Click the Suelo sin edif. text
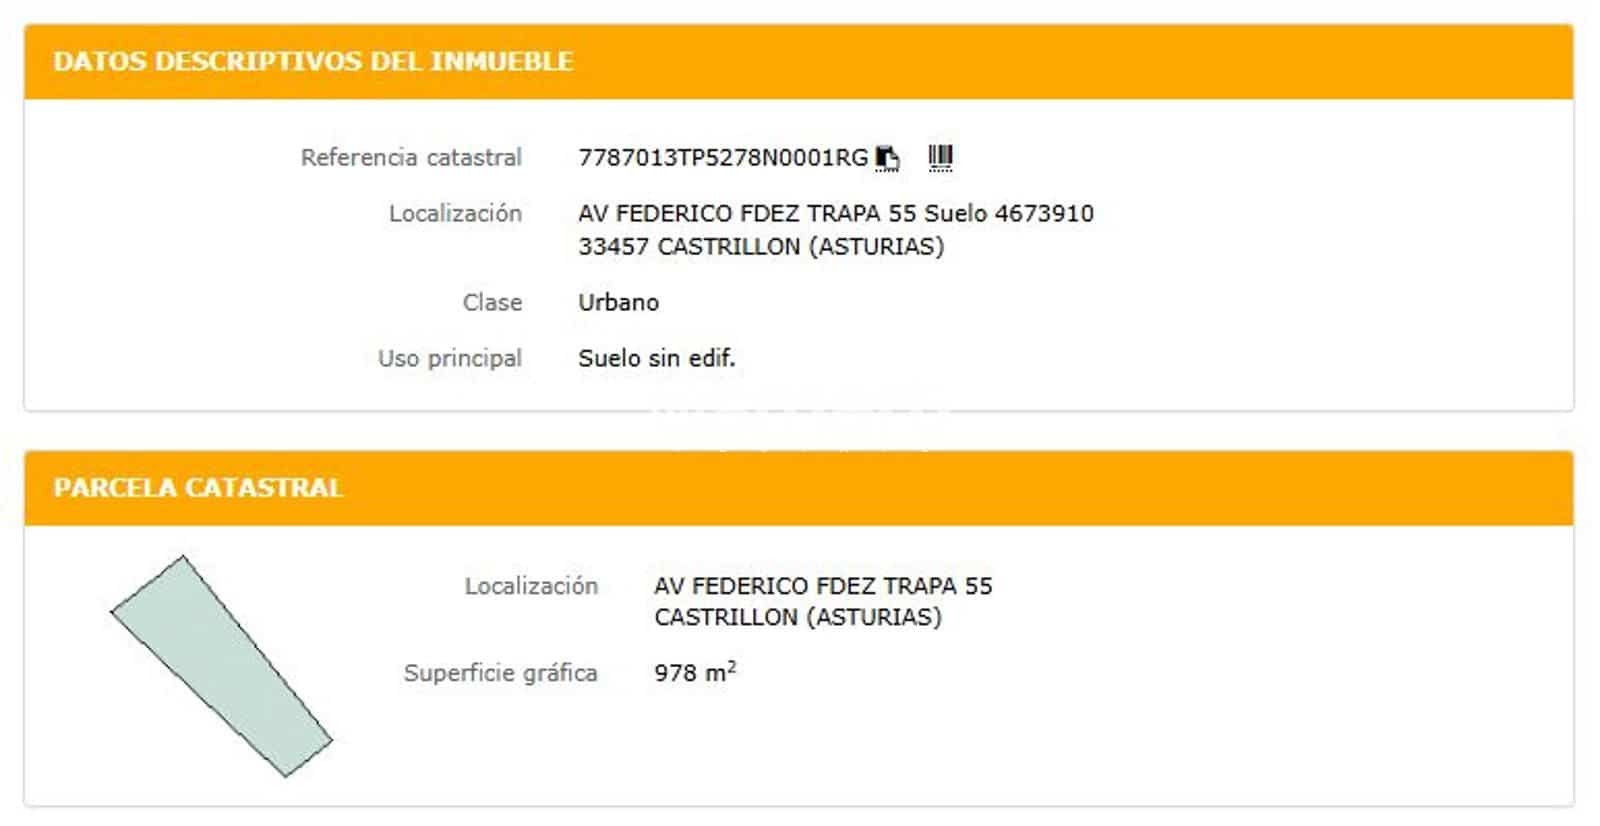This screenshot has height=826, width=1600. (x=657, y=358)
